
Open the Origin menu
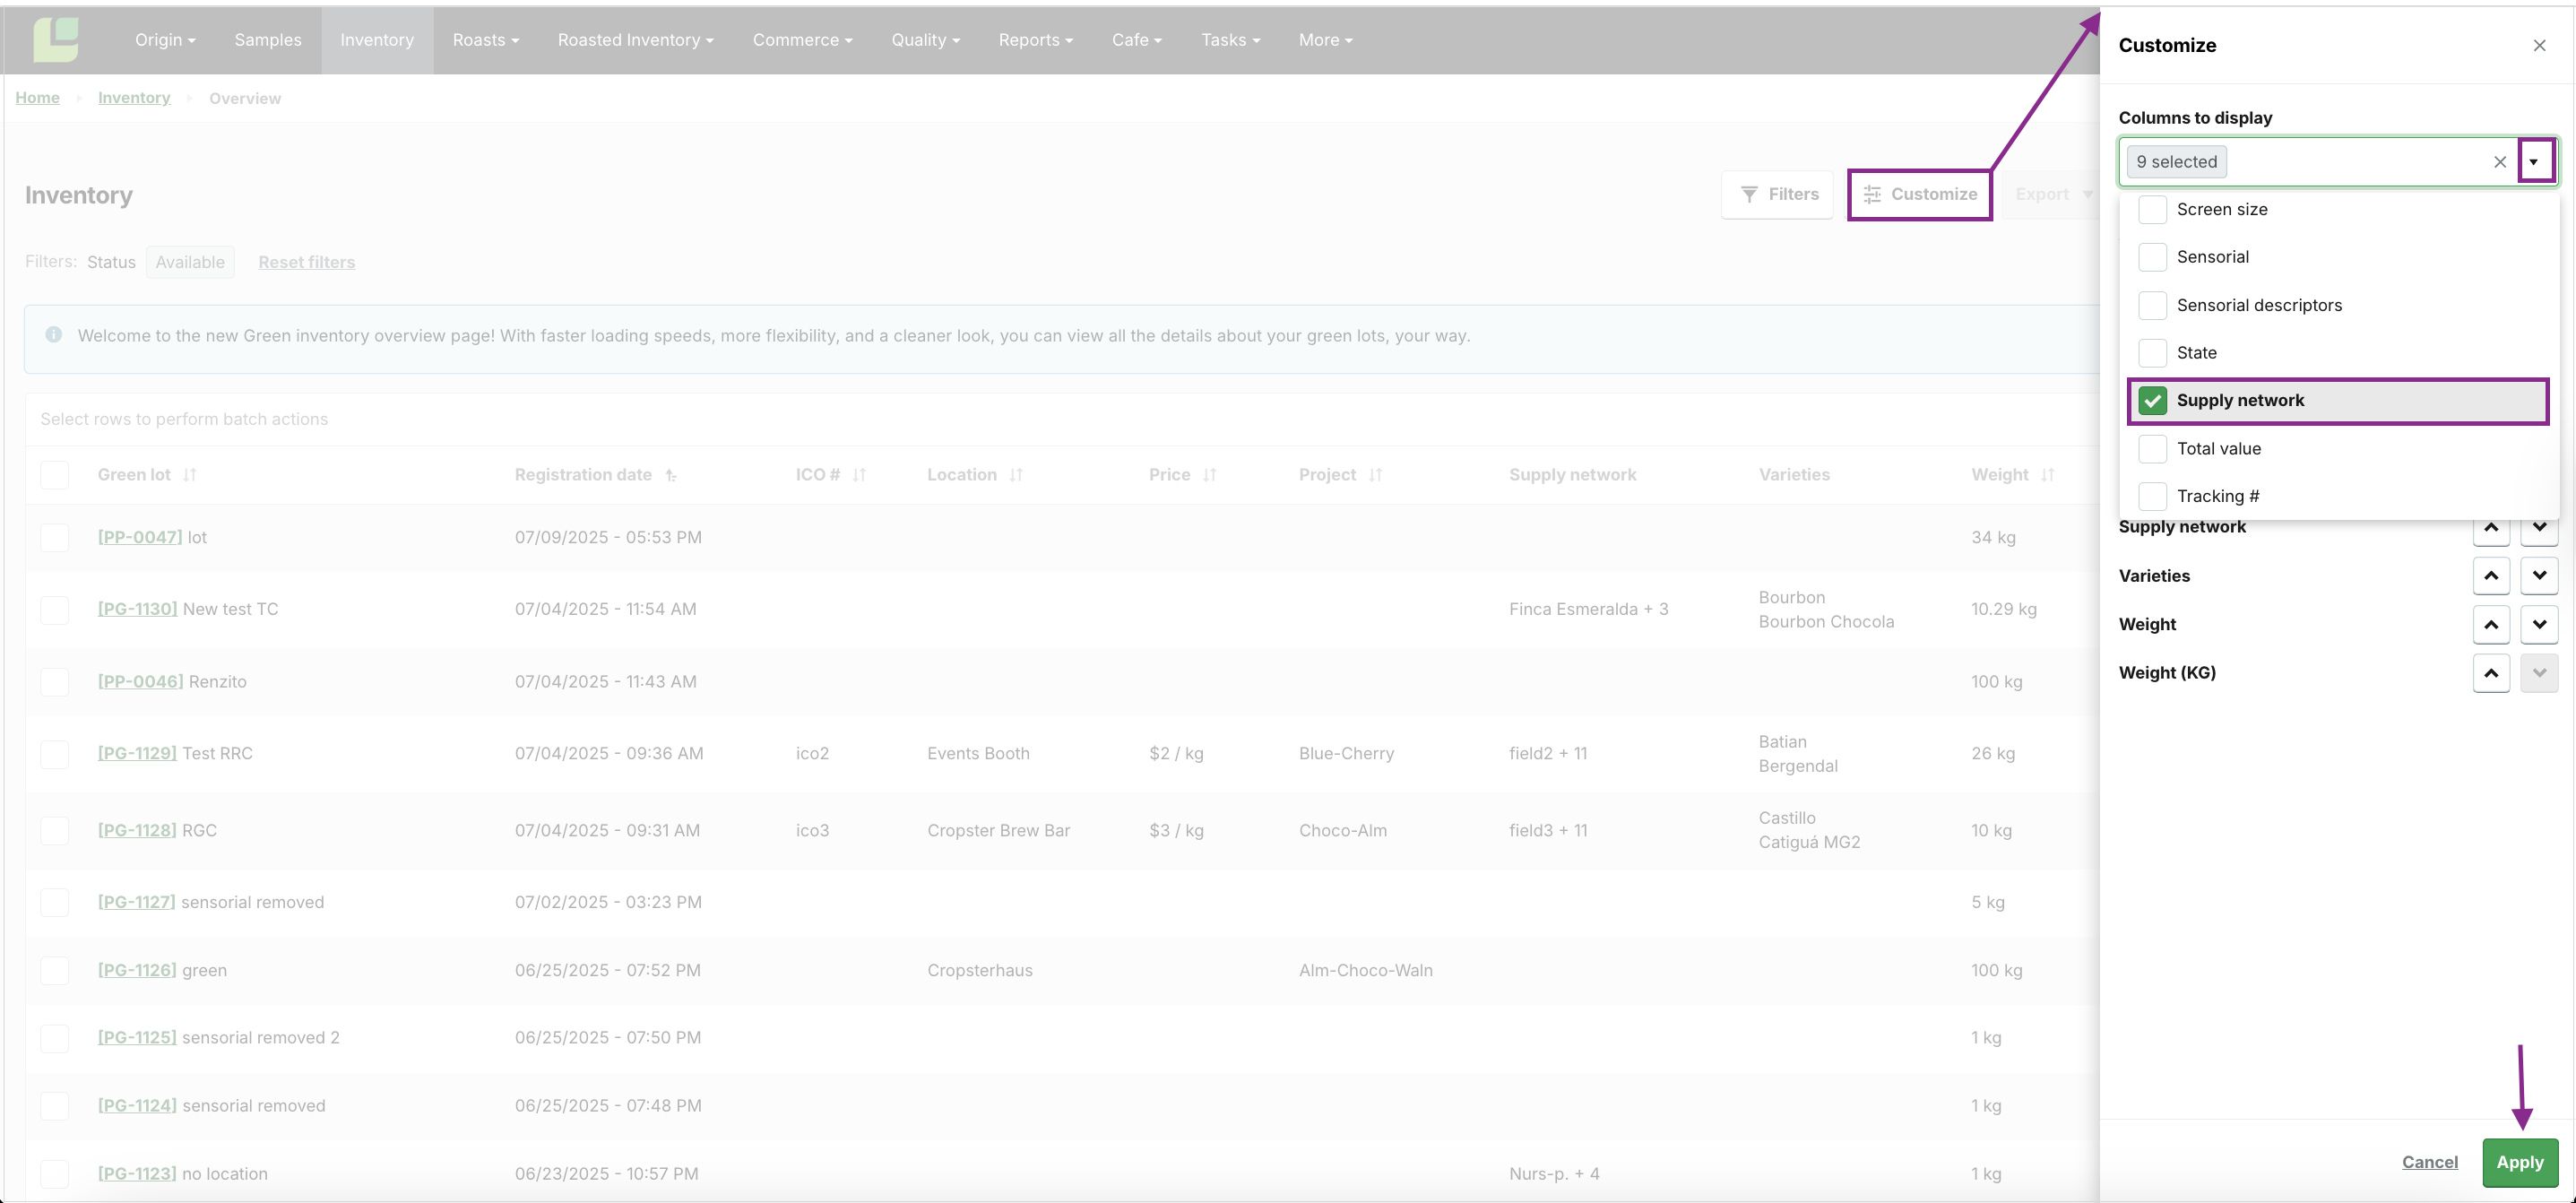click(x=165, y=40)
